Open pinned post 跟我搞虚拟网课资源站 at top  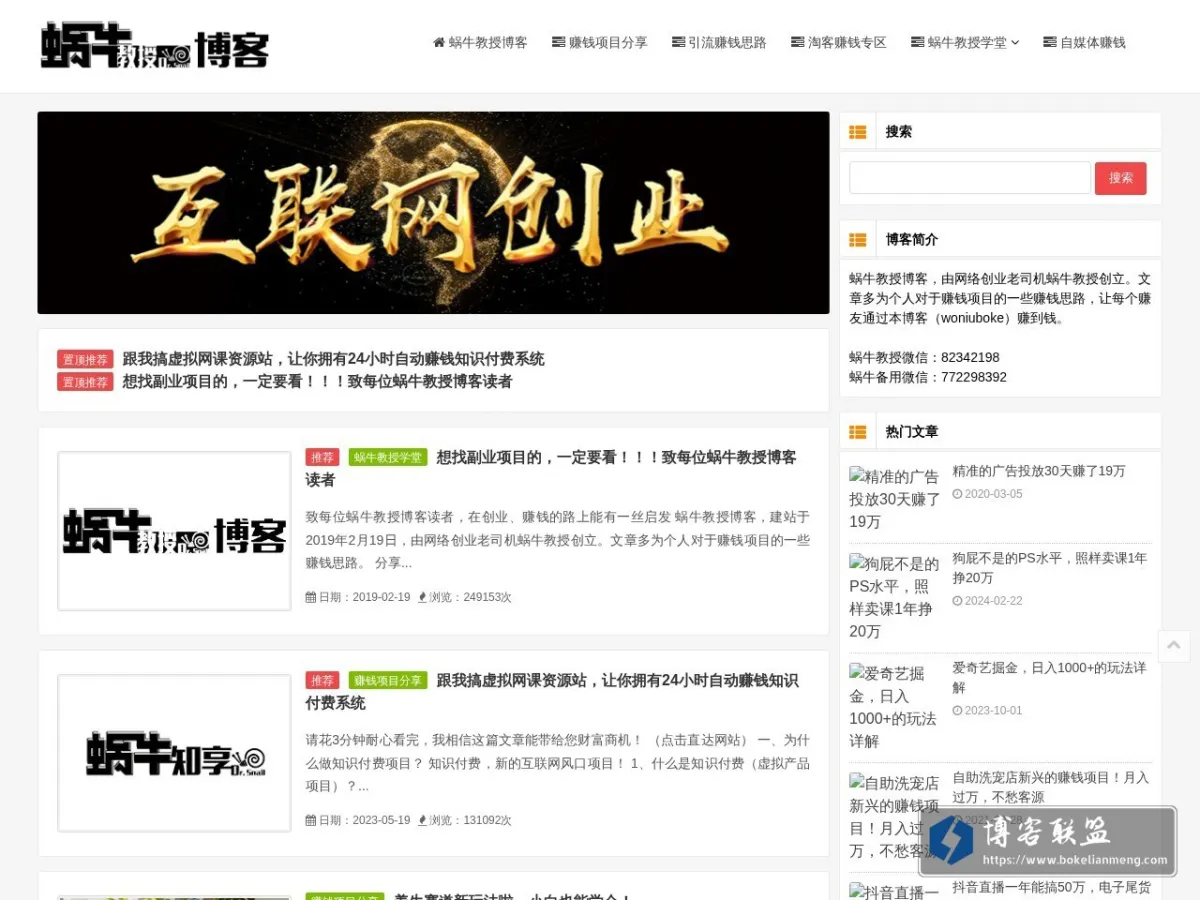pos(333,359)
